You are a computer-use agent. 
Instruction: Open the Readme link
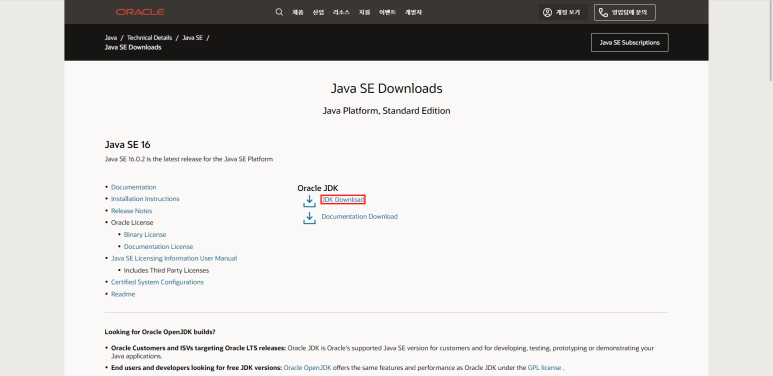(x=123, y=294)
